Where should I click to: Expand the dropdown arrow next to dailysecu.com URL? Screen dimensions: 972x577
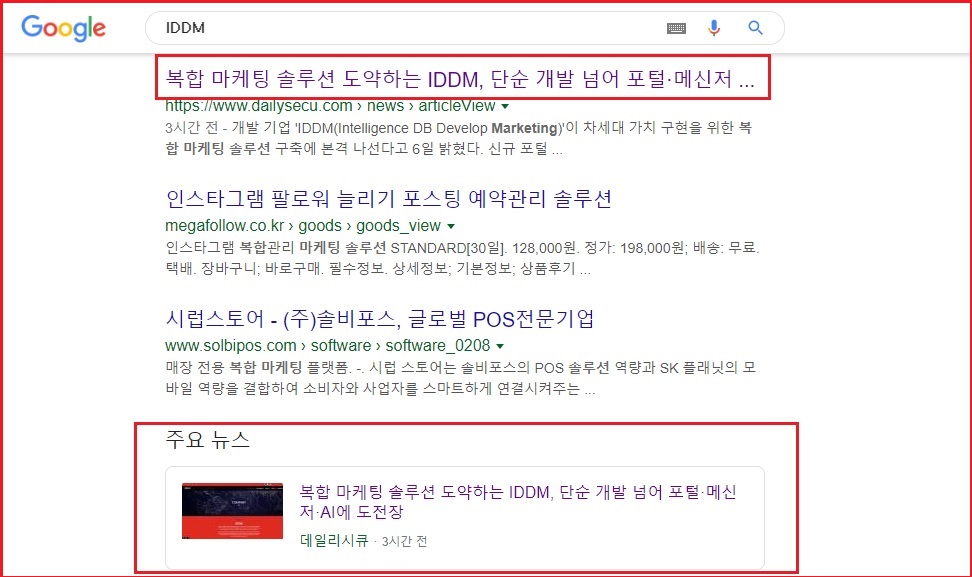pos(505,106)
